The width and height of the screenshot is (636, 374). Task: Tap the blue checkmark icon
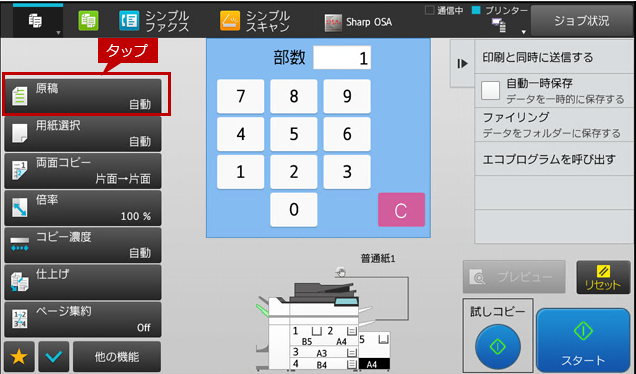[x=54, y=357]
